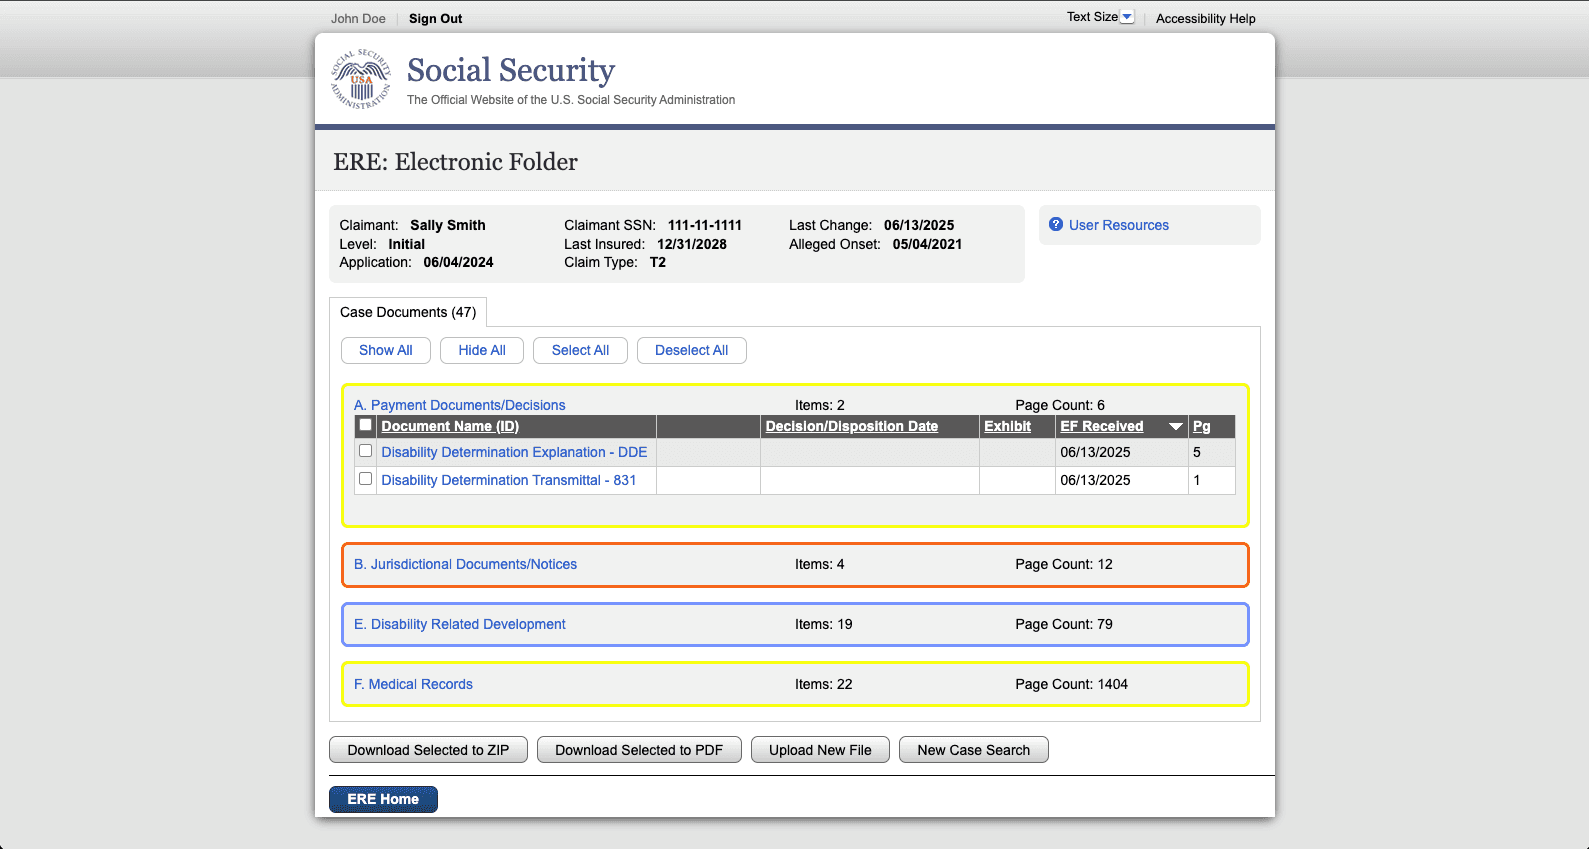Open Disability Determination Explanation - DDE document

(514, 452)
